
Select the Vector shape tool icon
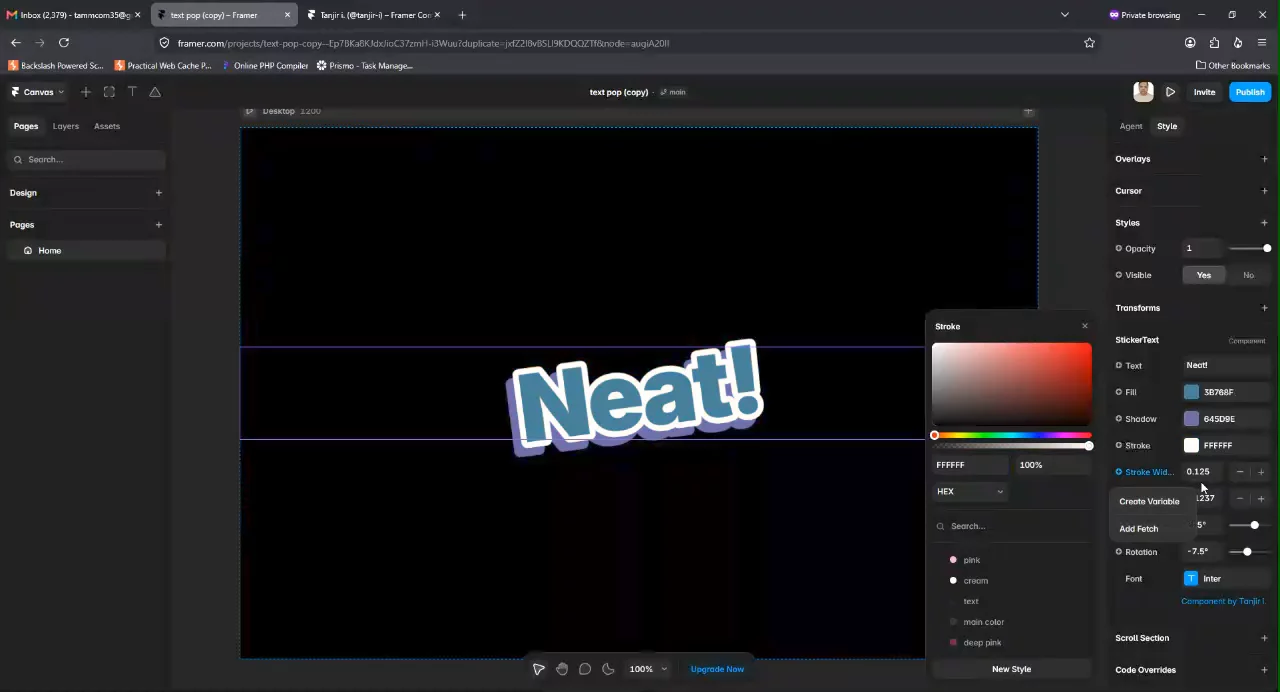click(155, 92)
